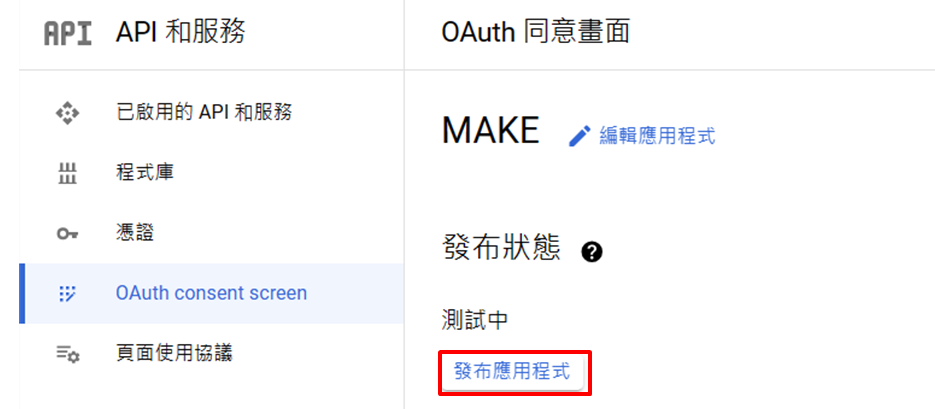Click the 發布狀態 section heading
Viewport: 935px width, 409px height.
[x=502, y=248]
